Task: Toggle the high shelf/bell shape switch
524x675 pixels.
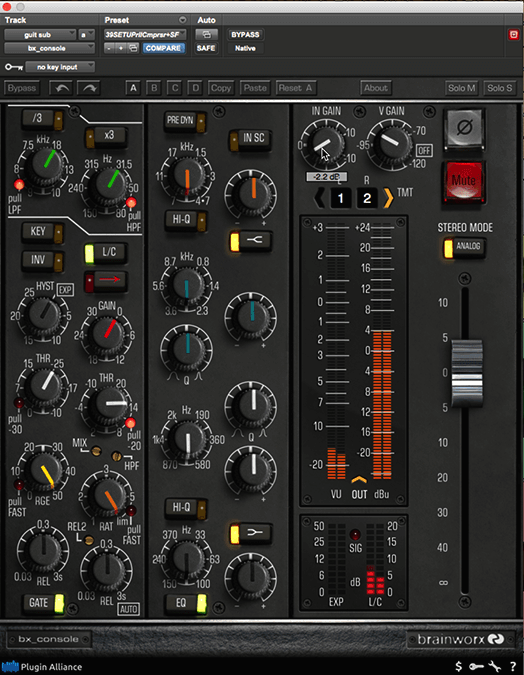Action: pos(251,241)
